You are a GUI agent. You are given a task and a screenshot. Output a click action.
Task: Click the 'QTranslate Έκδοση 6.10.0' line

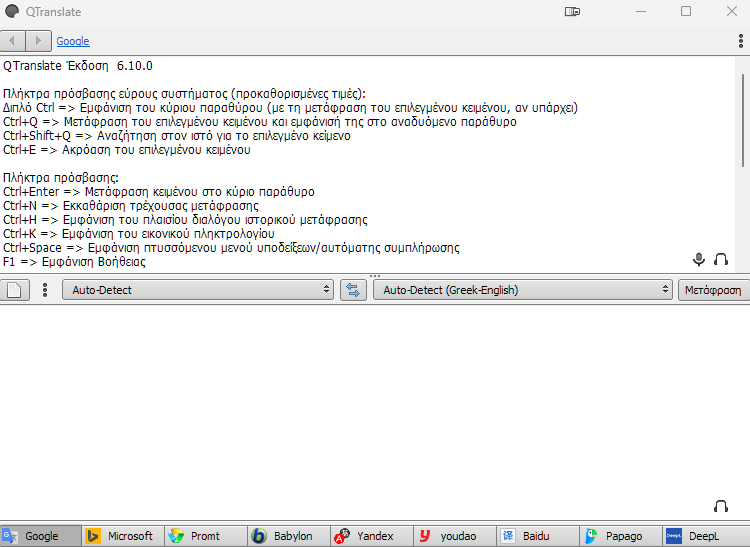(78, 66)
